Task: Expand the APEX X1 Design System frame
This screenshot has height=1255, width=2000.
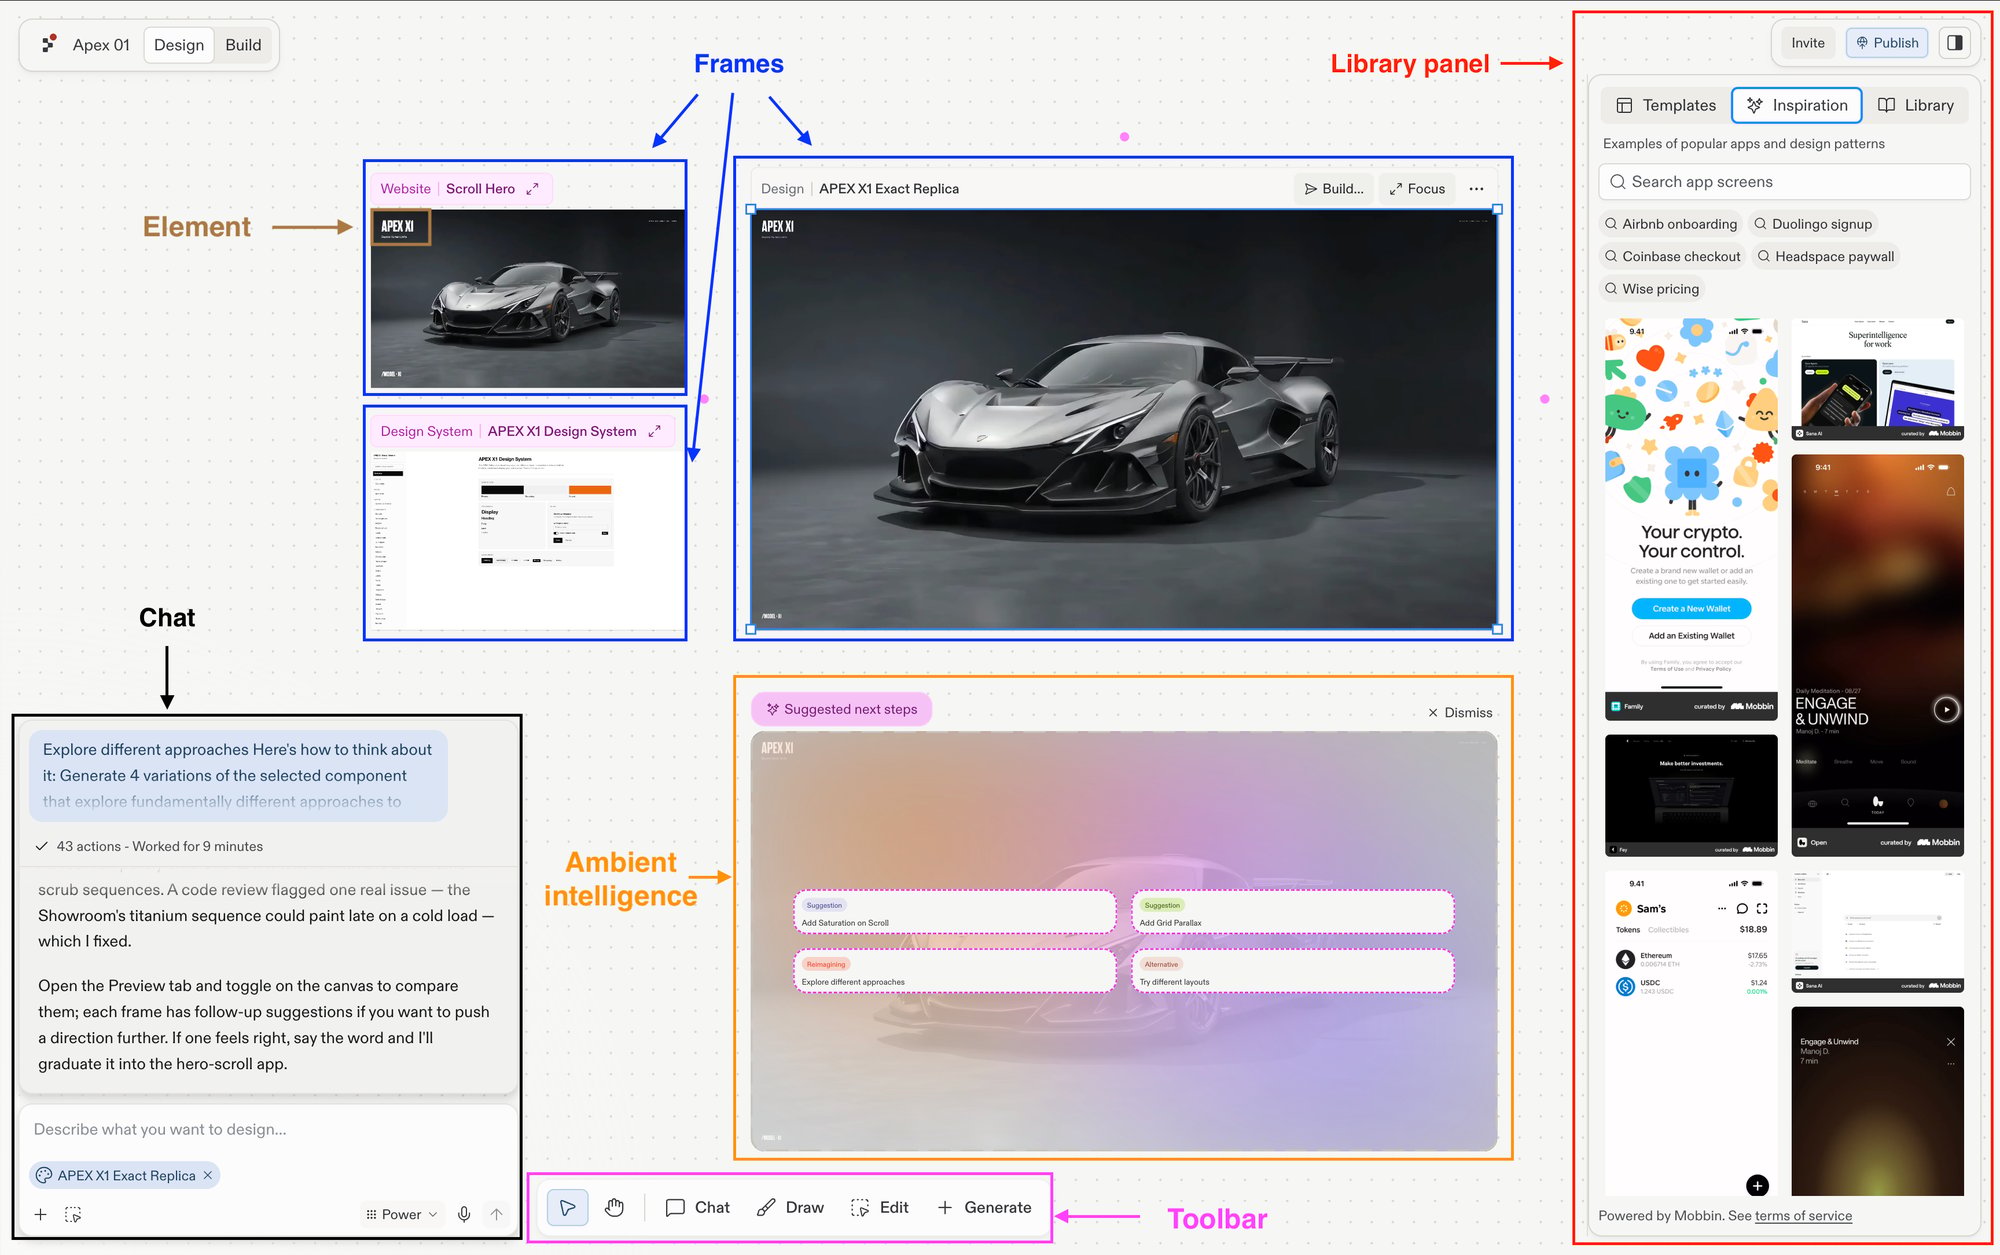Action: point(654,431)
